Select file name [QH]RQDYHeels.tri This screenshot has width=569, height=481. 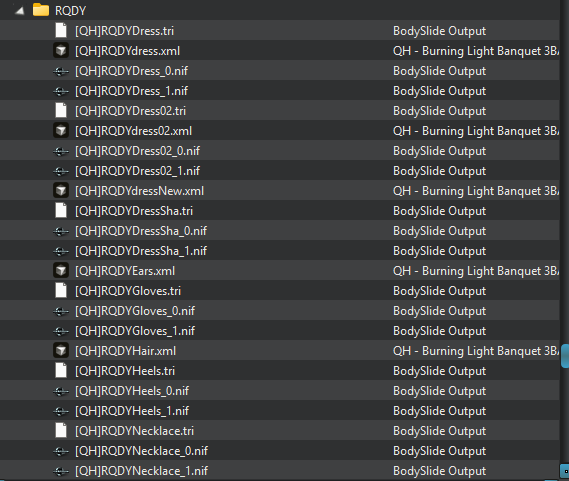pos(125,371)
